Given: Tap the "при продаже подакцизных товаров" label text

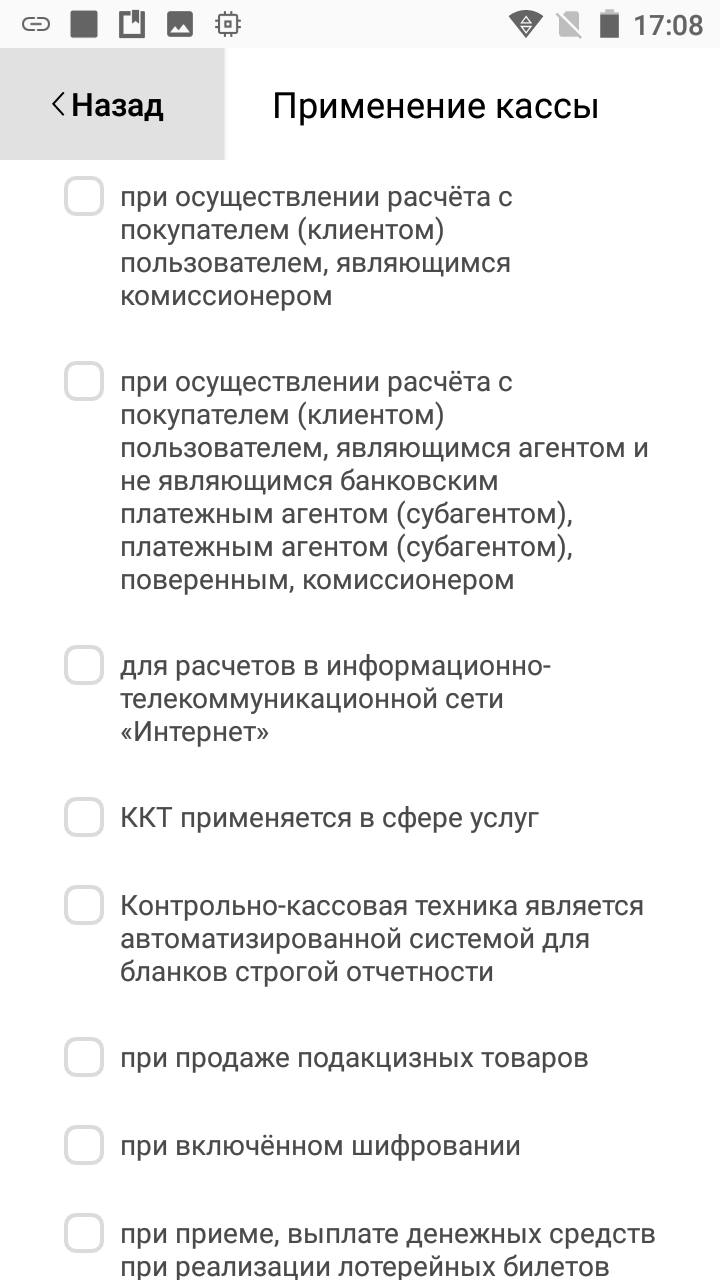Looking at the screenshot, I should tap(354, 1058).
